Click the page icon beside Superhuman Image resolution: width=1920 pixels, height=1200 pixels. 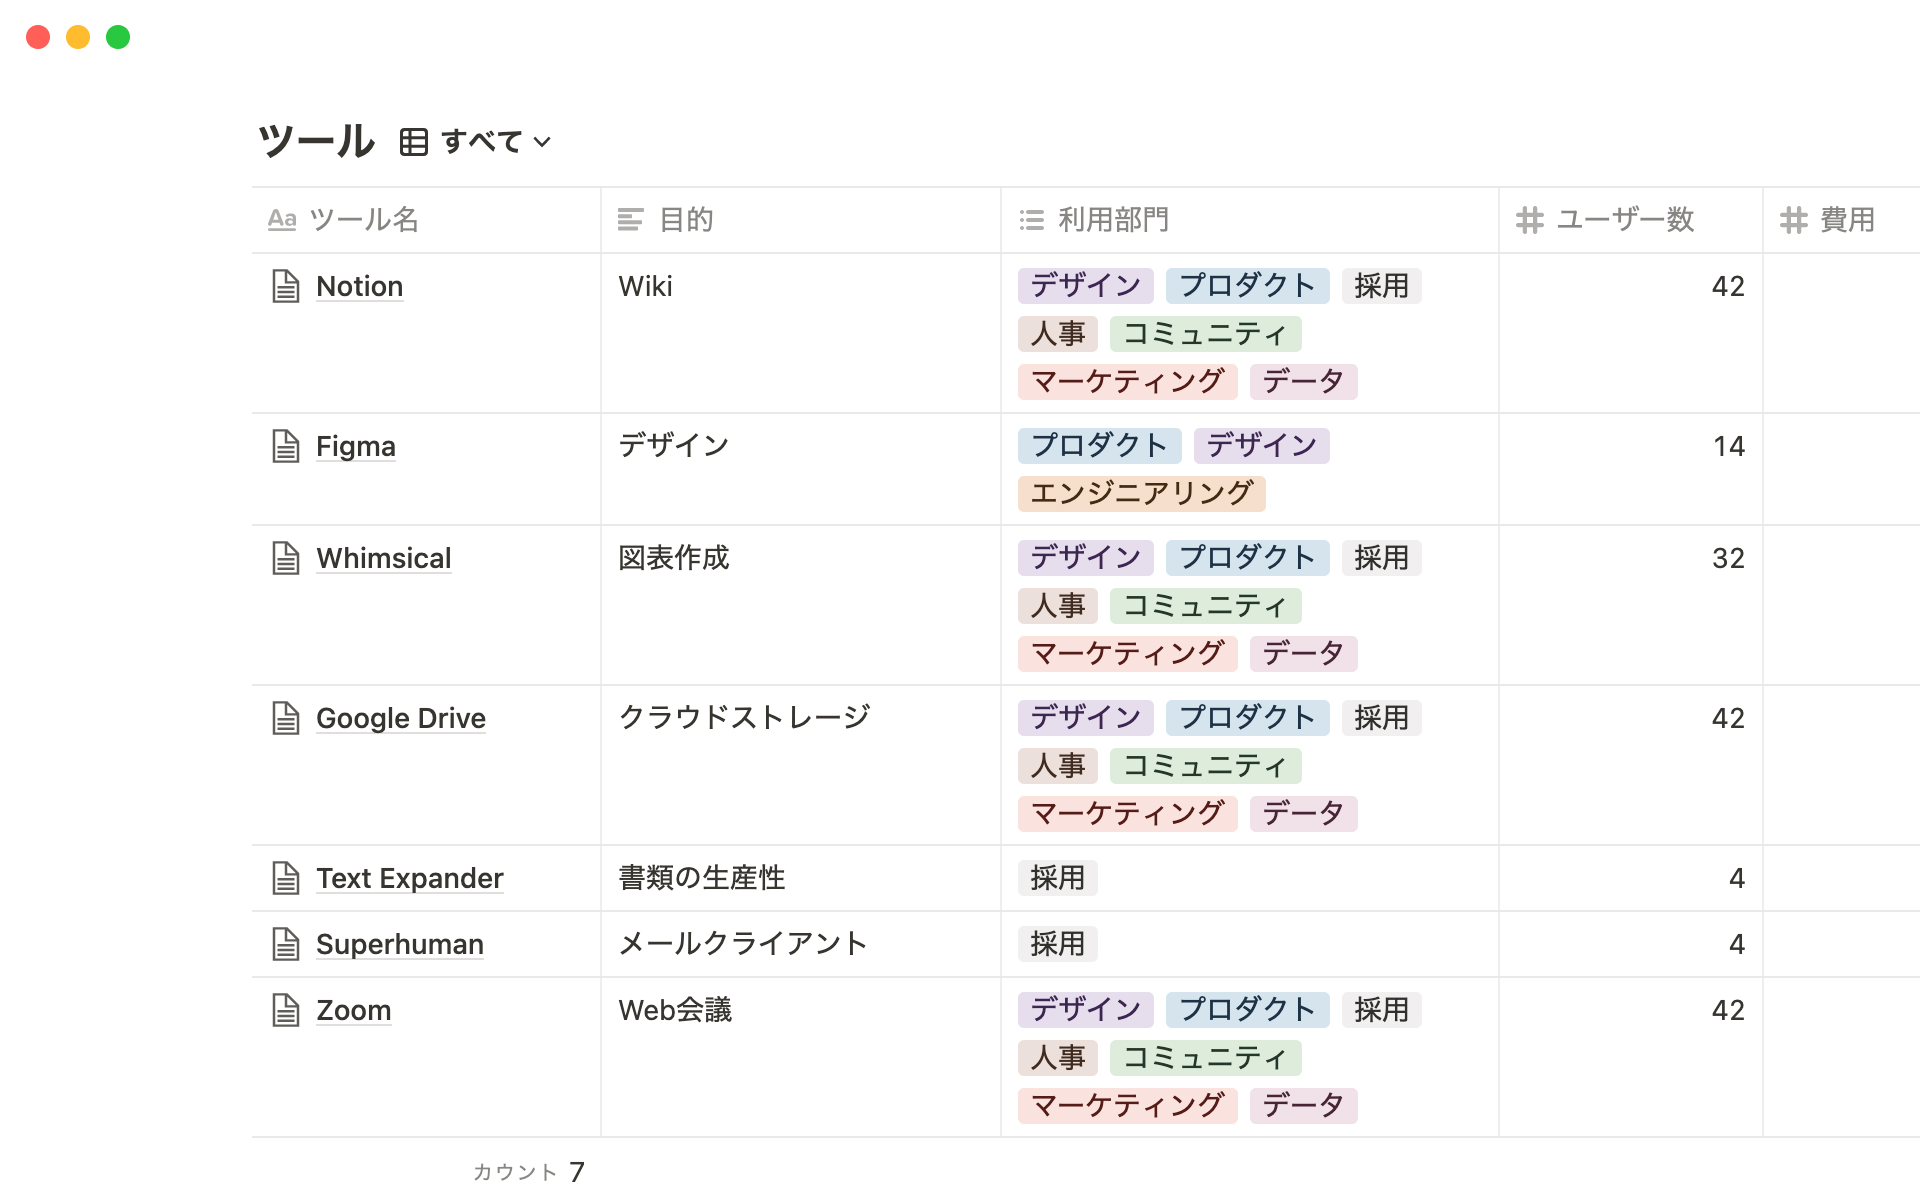(286, 944)
